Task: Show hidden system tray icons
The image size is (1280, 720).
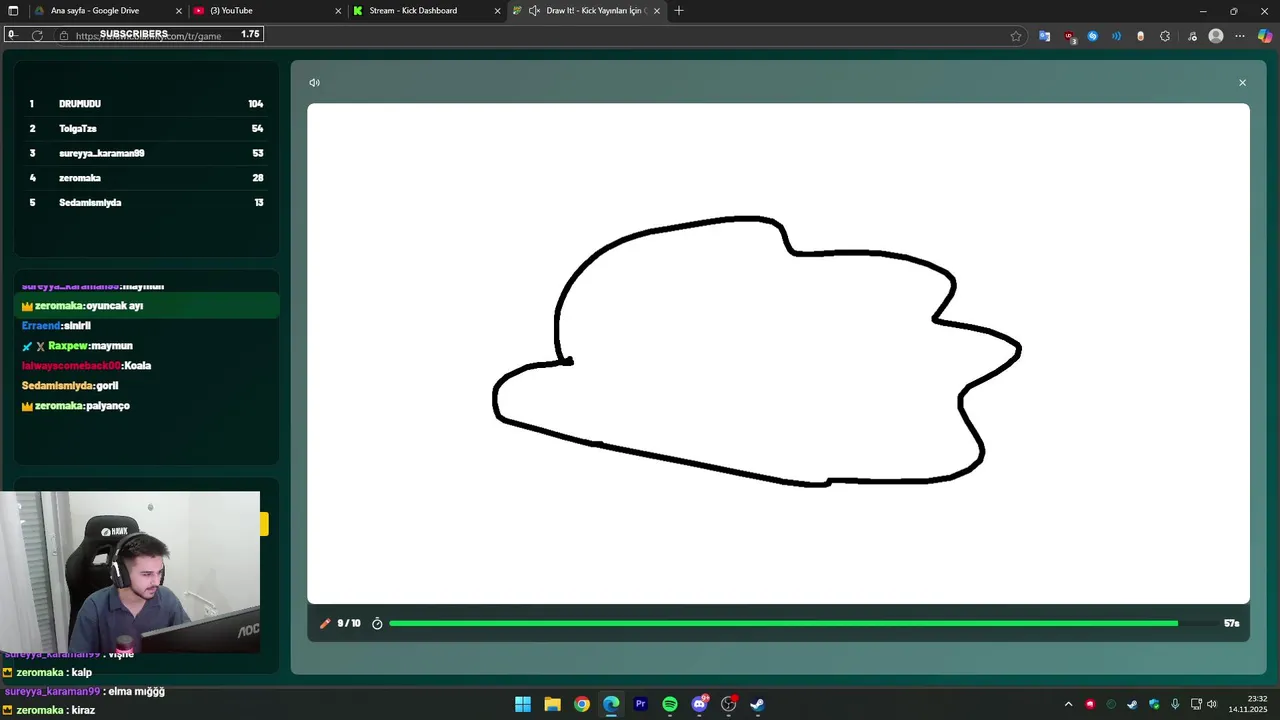Action: point(1068,704)
